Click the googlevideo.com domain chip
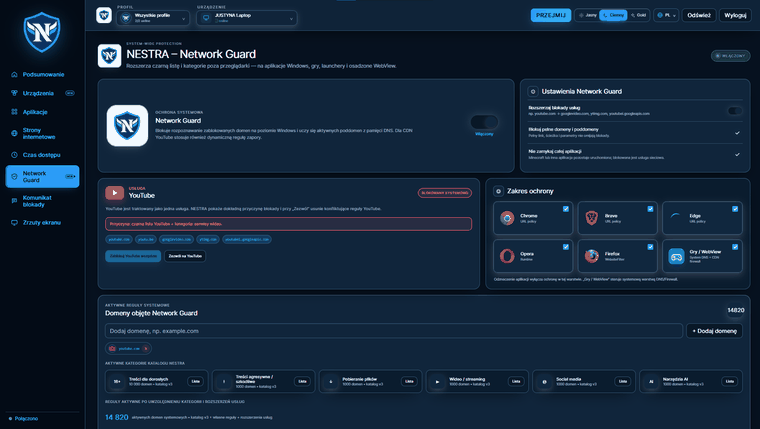Image resolution: width=760 pixels, height=429 pixels. [x=176, y=239]
